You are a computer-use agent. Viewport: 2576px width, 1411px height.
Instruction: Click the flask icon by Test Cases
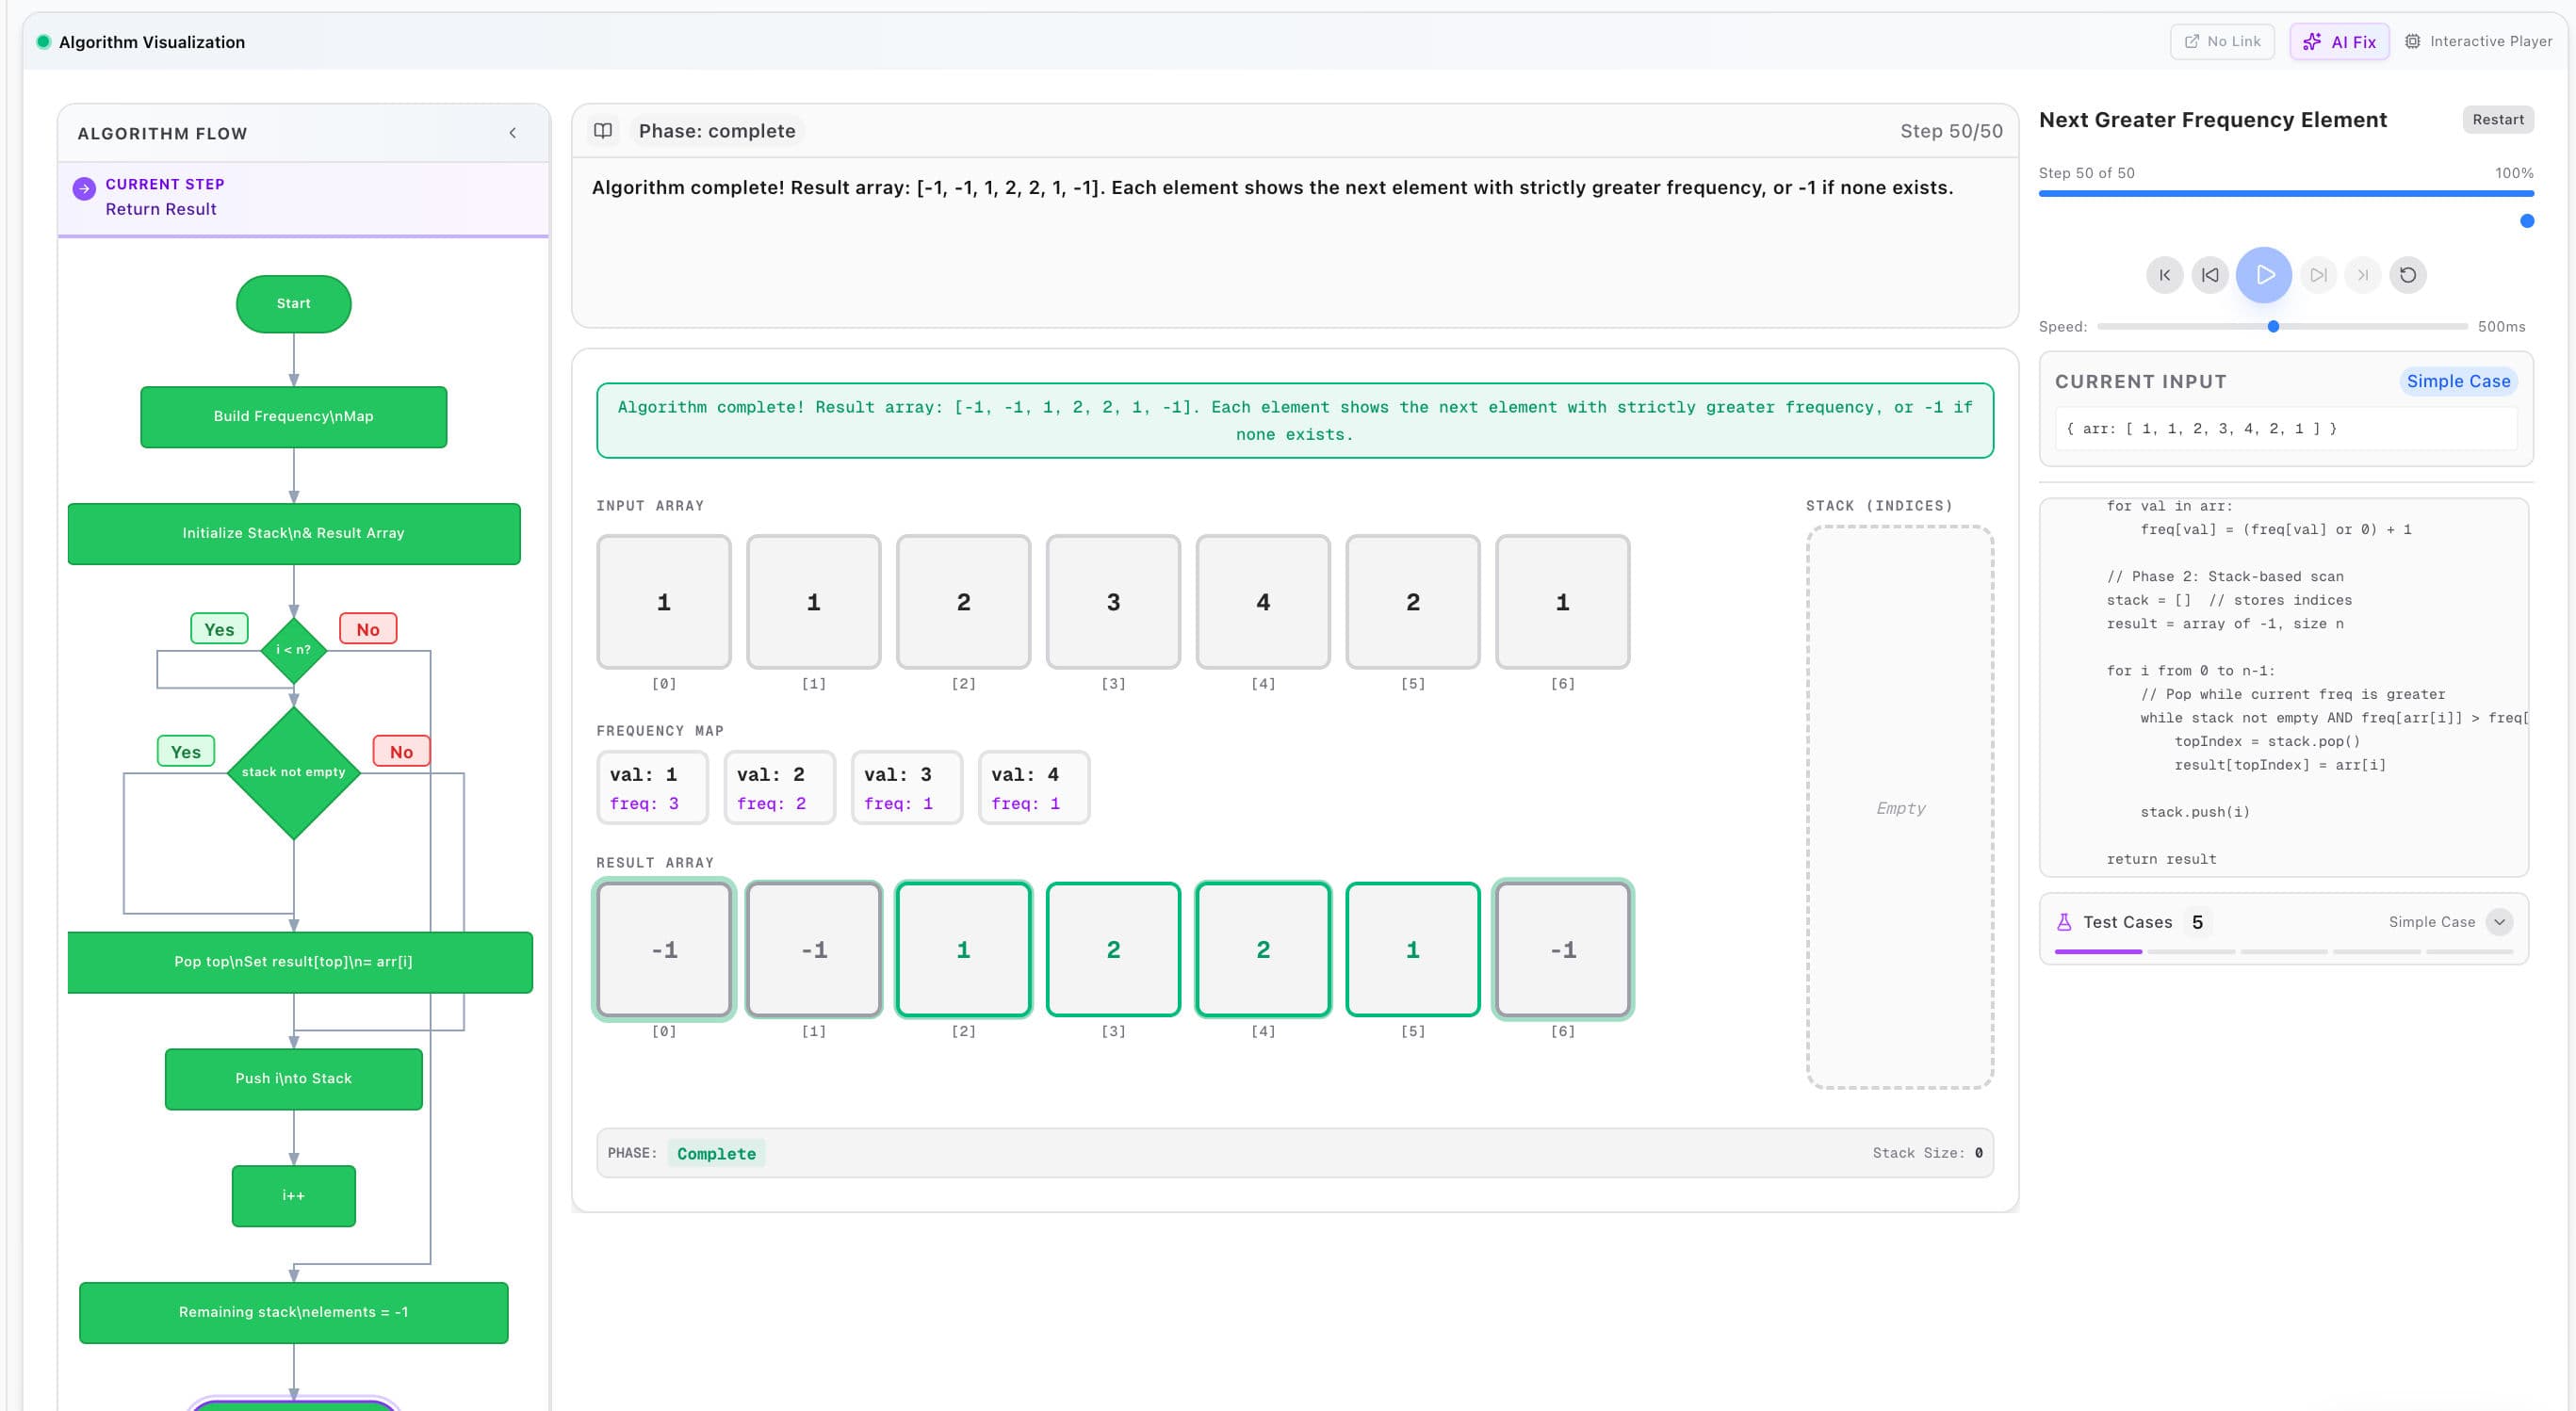(x=2064, y=922)
